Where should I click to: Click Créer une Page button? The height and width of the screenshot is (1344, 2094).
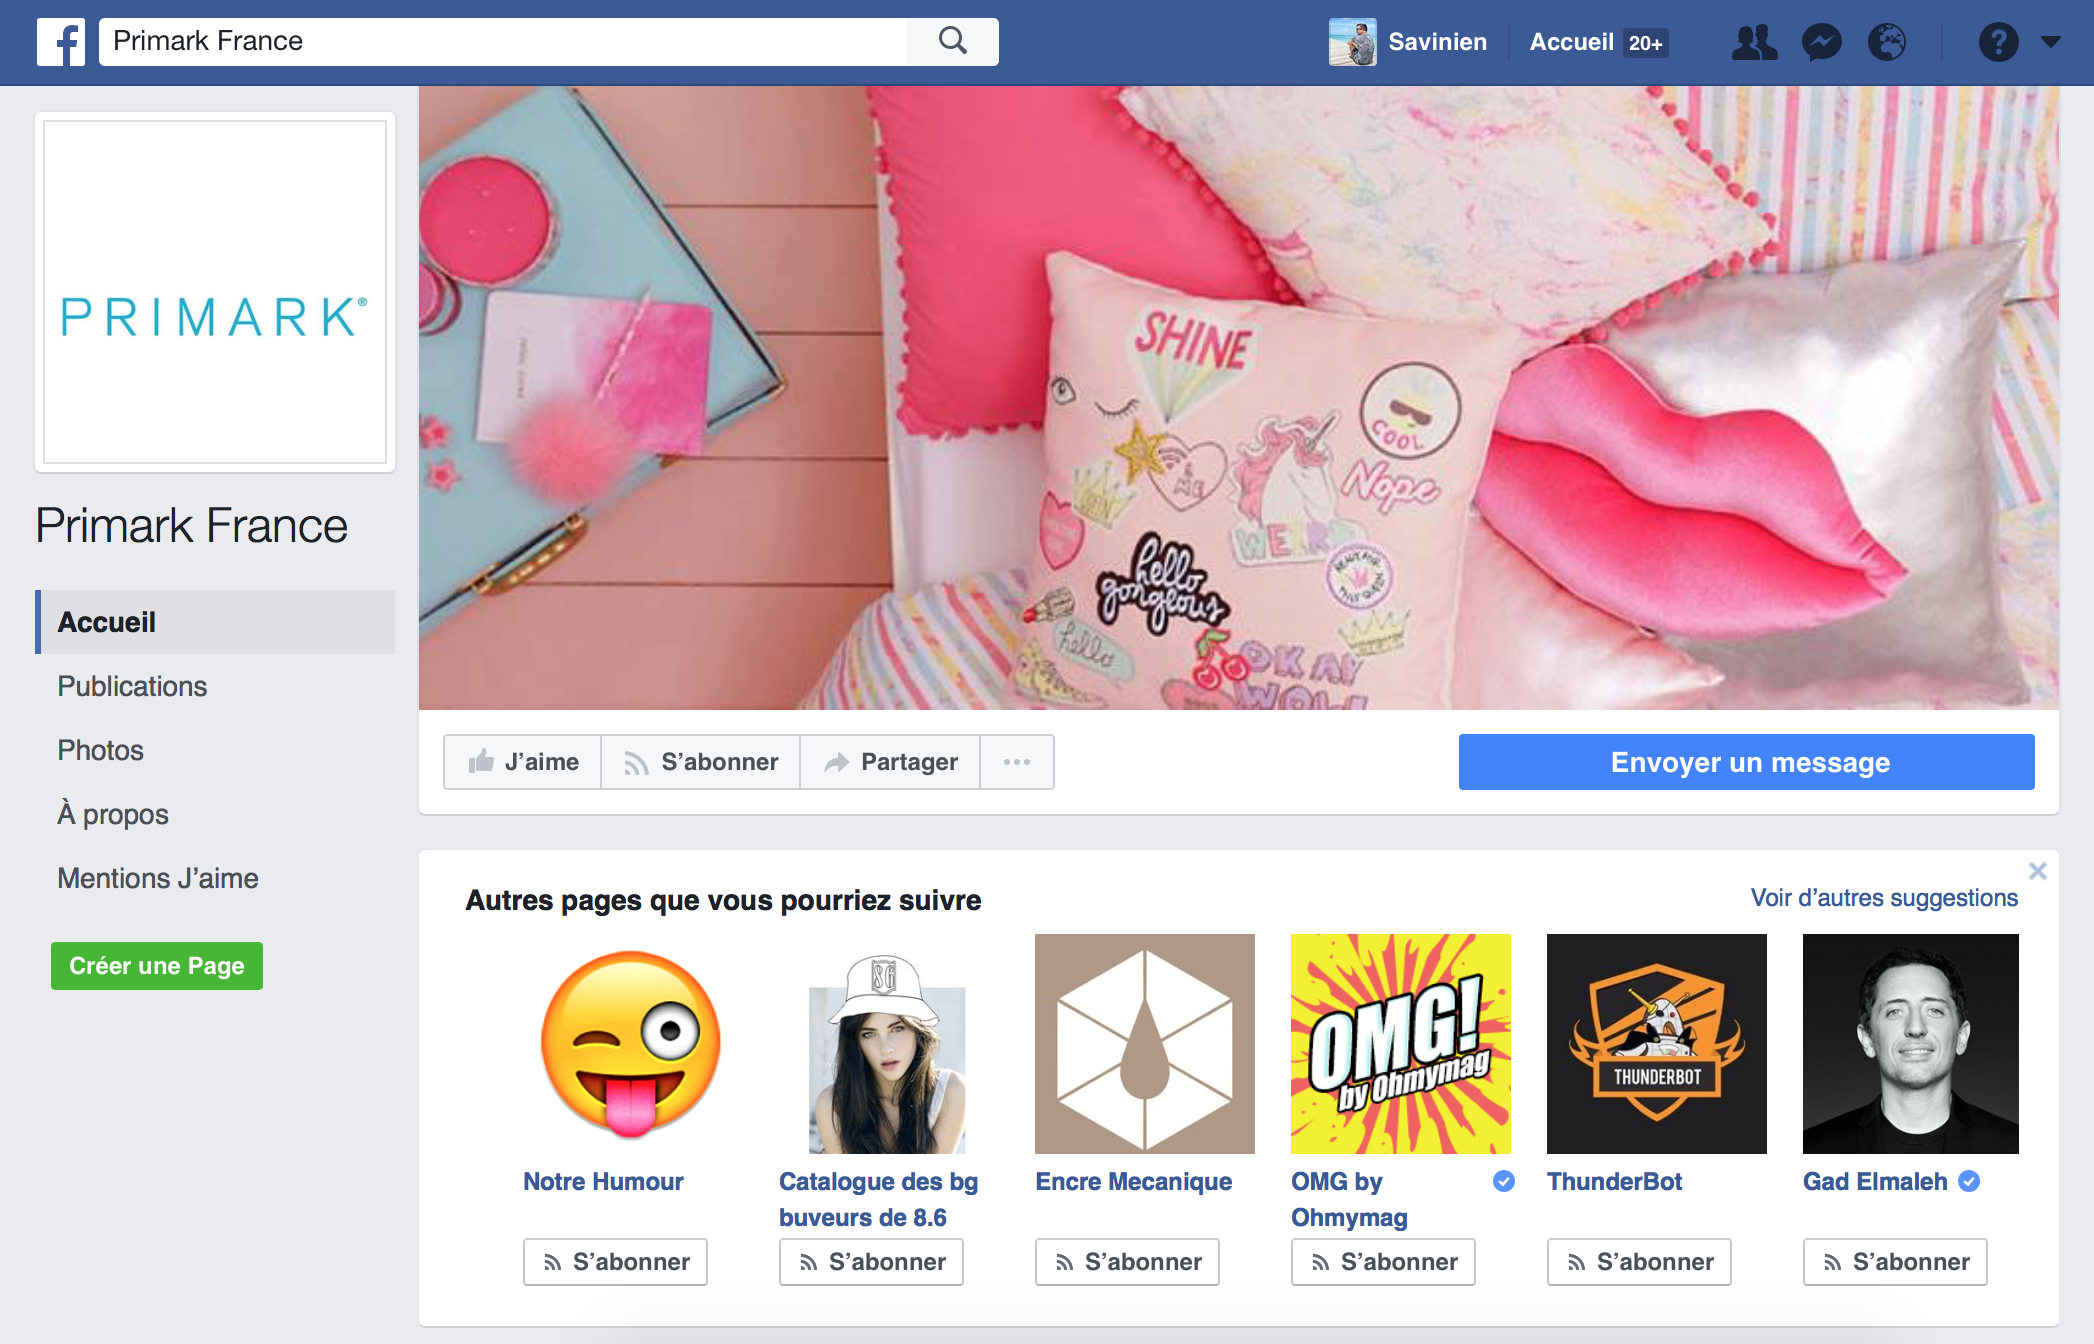point(157,966)
